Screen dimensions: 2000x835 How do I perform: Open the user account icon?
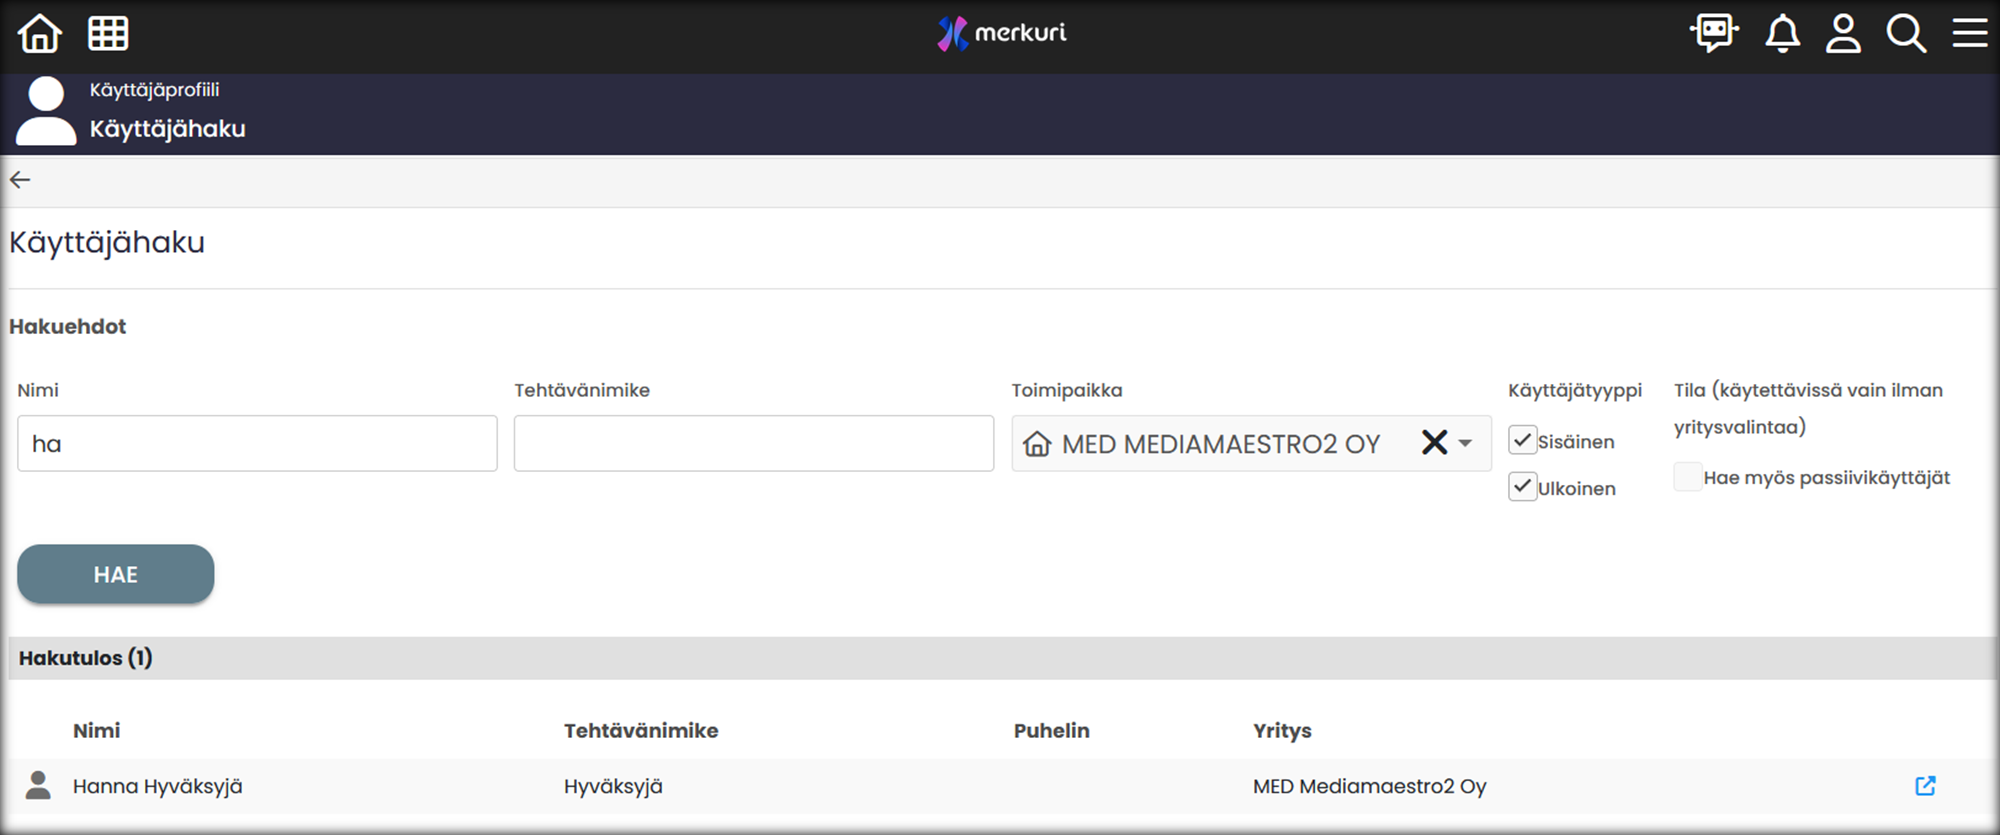coord(1843,34)
